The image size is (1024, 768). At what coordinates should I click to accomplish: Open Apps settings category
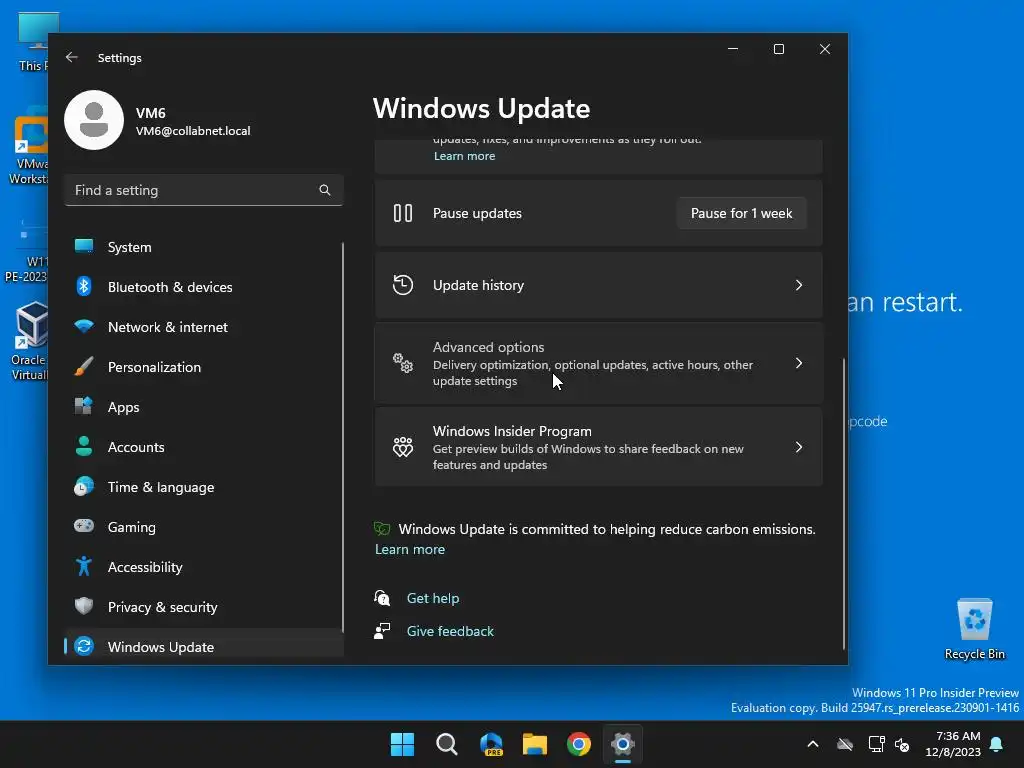[x=203, y=407]
